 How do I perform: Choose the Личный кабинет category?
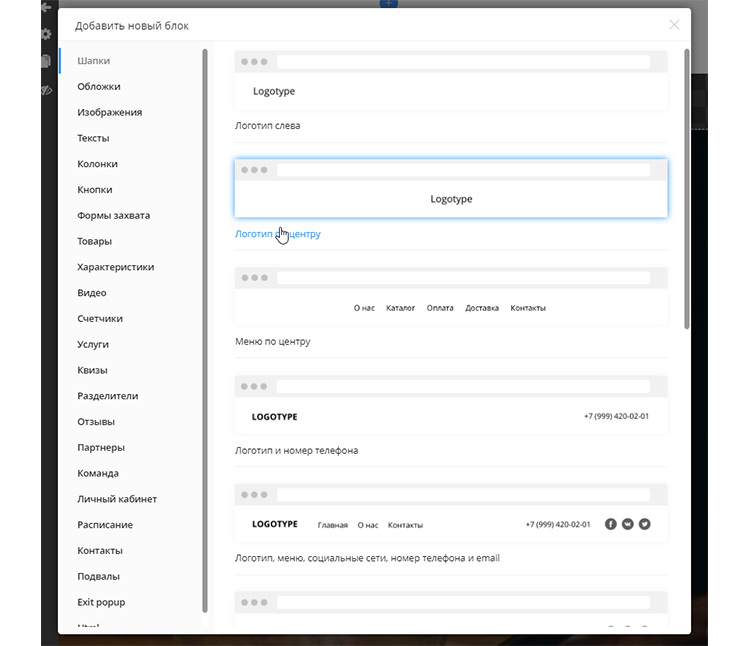[117, 499]
